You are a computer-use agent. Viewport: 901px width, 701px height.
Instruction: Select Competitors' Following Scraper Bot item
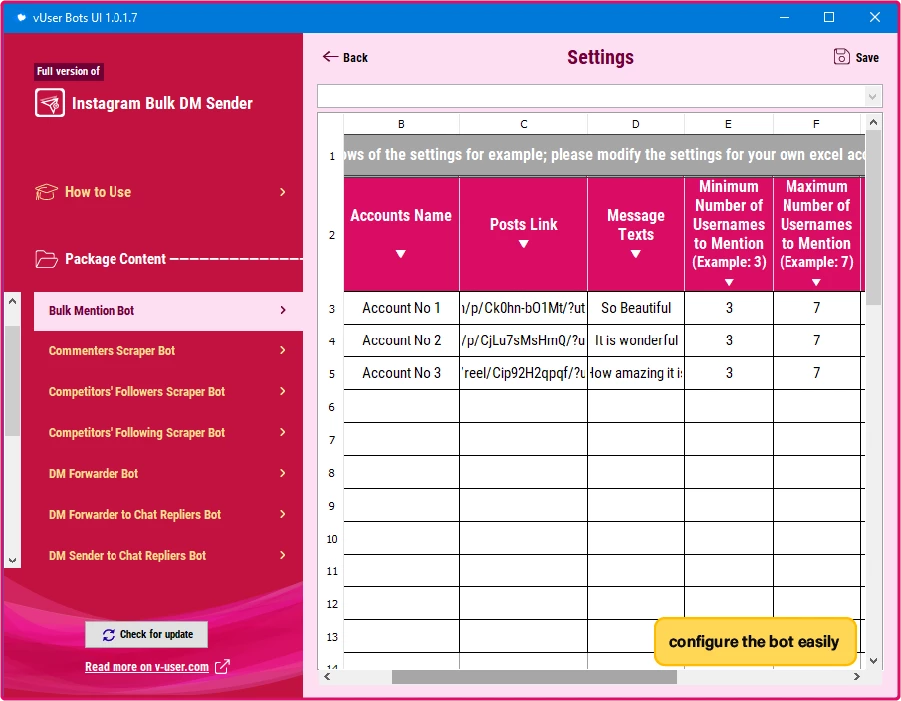coord(168,432)
